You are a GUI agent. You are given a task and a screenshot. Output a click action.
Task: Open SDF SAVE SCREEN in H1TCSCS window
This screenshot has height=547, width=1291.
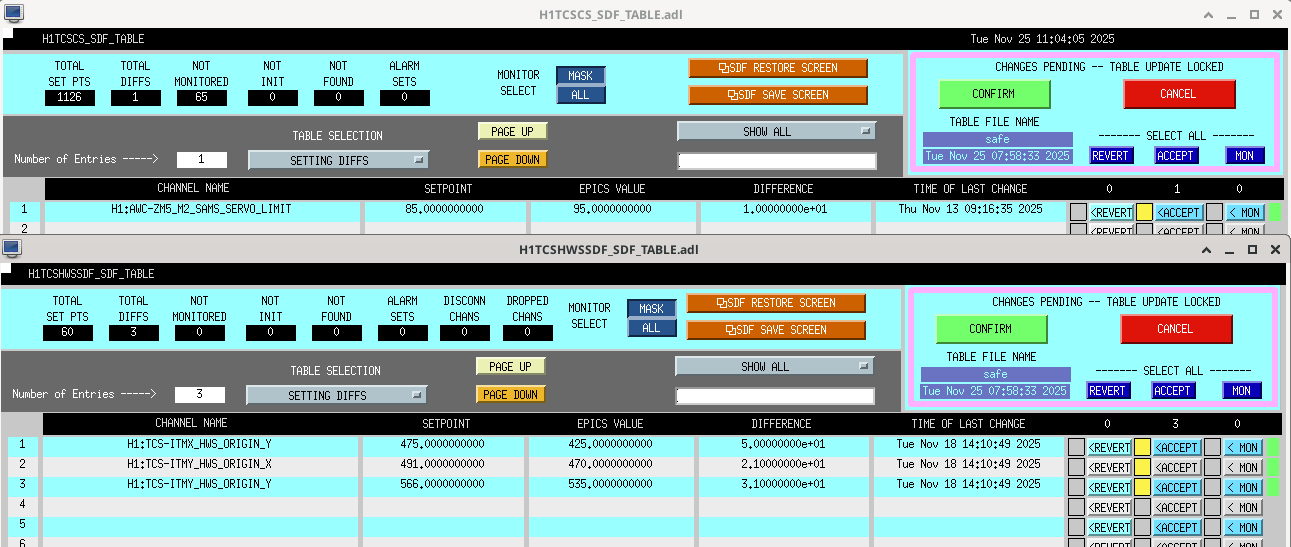(x=777, y=95)
